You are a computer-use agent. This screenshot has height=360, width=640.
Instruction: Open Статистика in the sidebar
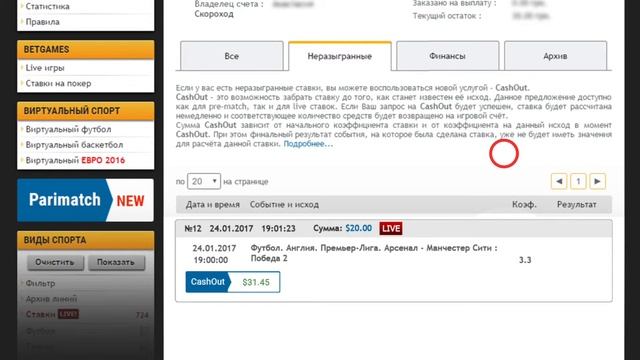[x=47, y=6]
